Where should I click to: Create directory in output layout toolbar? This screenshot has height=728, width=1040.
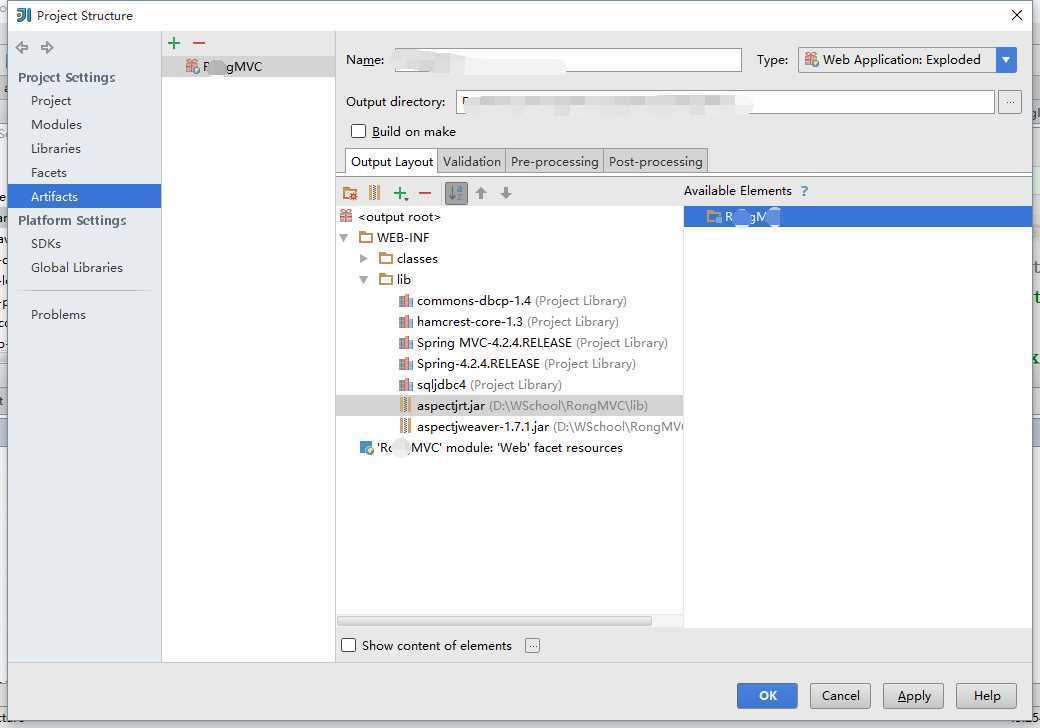350,193
